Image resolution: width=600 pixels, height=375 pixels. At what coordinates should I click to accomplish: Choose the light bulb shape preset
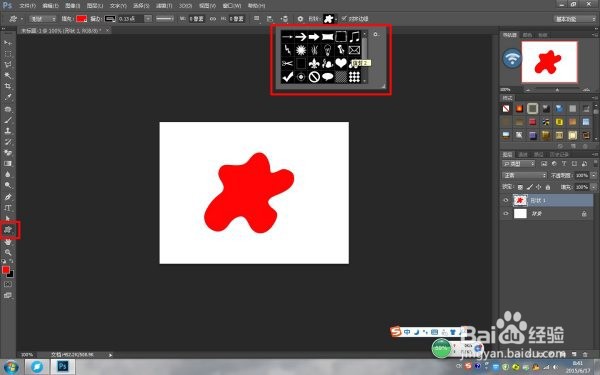(x=328, y=50)
